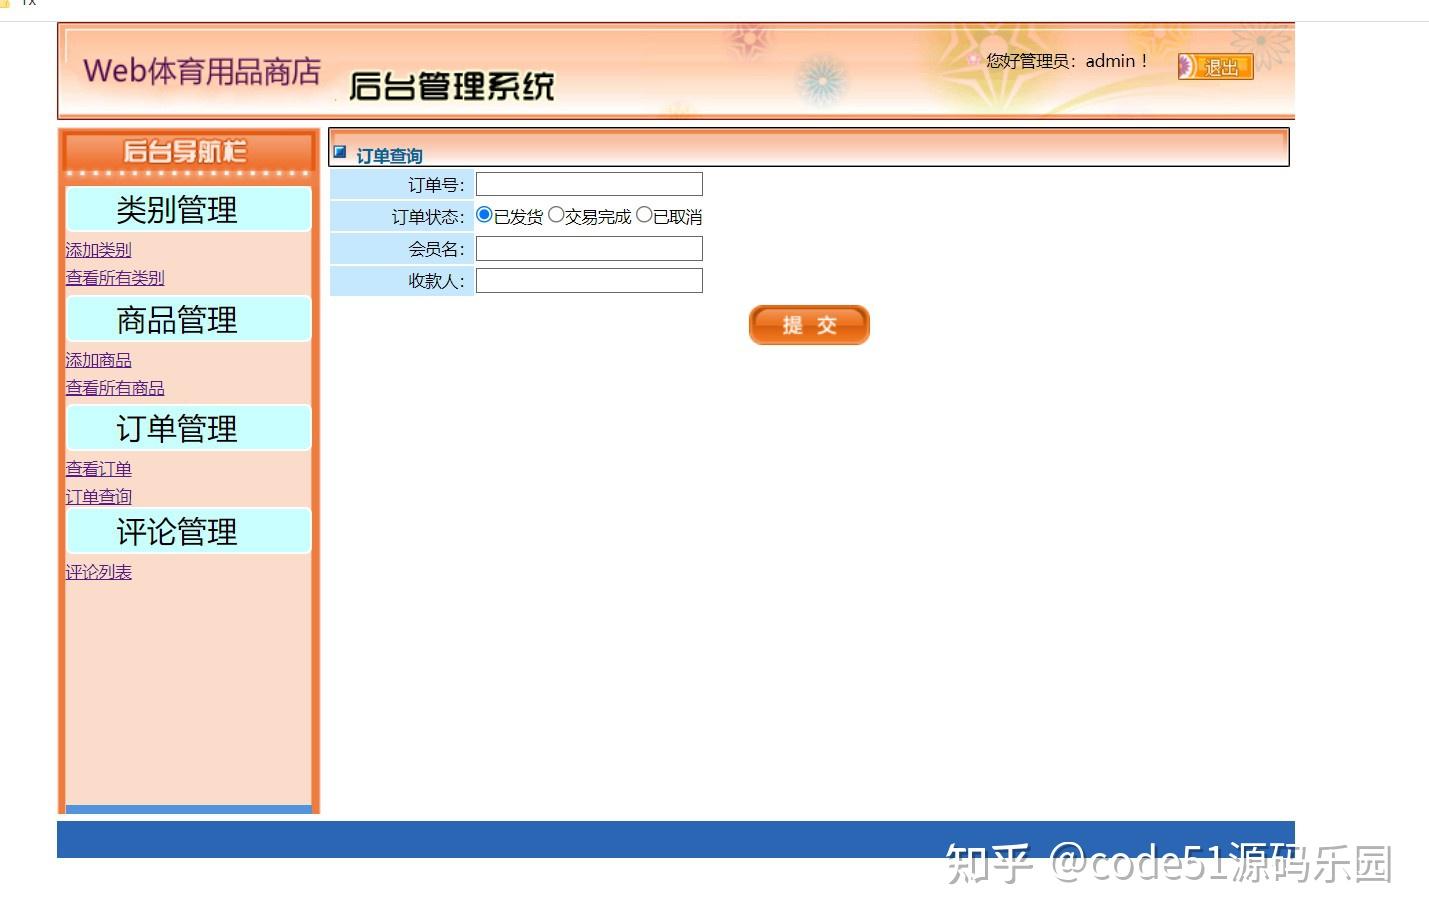
Task: Open the 评论列表 comments list
Action: coord(98,571)
